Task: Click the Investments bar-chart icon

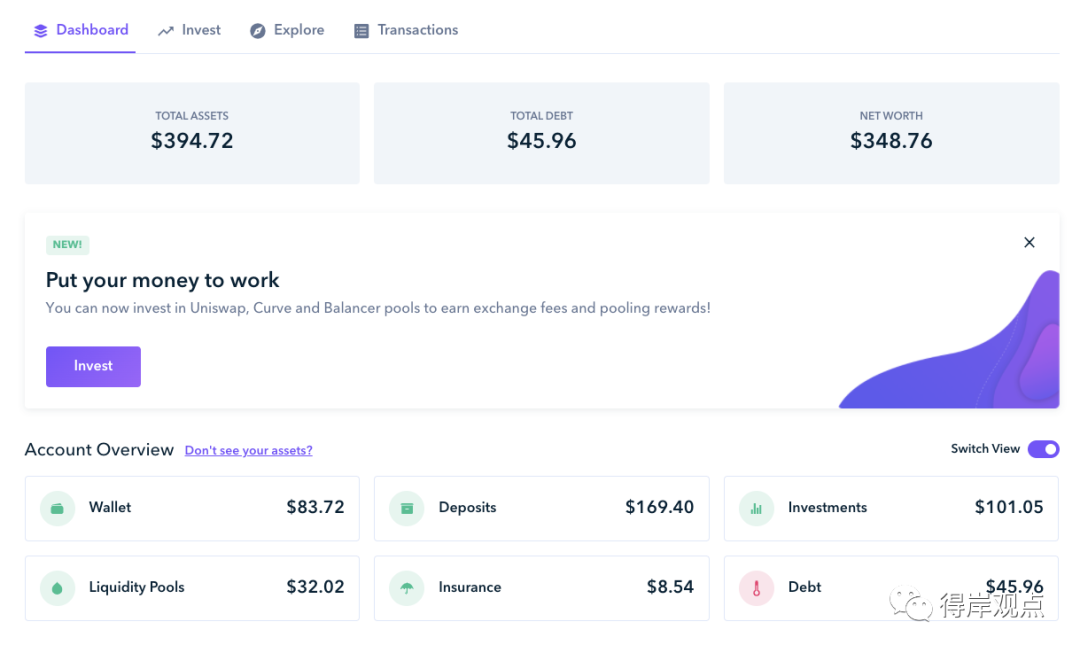Action: [x=756, y=508]
